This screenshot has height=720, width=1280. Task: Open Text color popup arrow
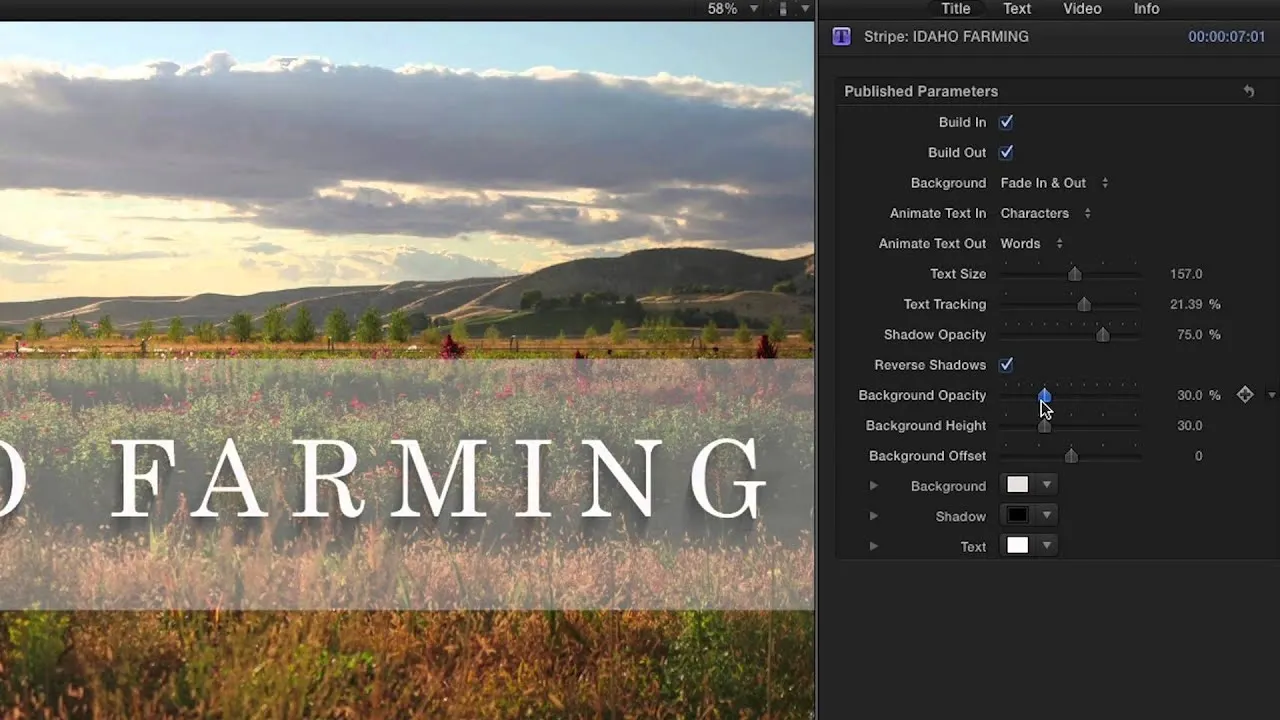pyautogui.click(x=1047, y=546)
